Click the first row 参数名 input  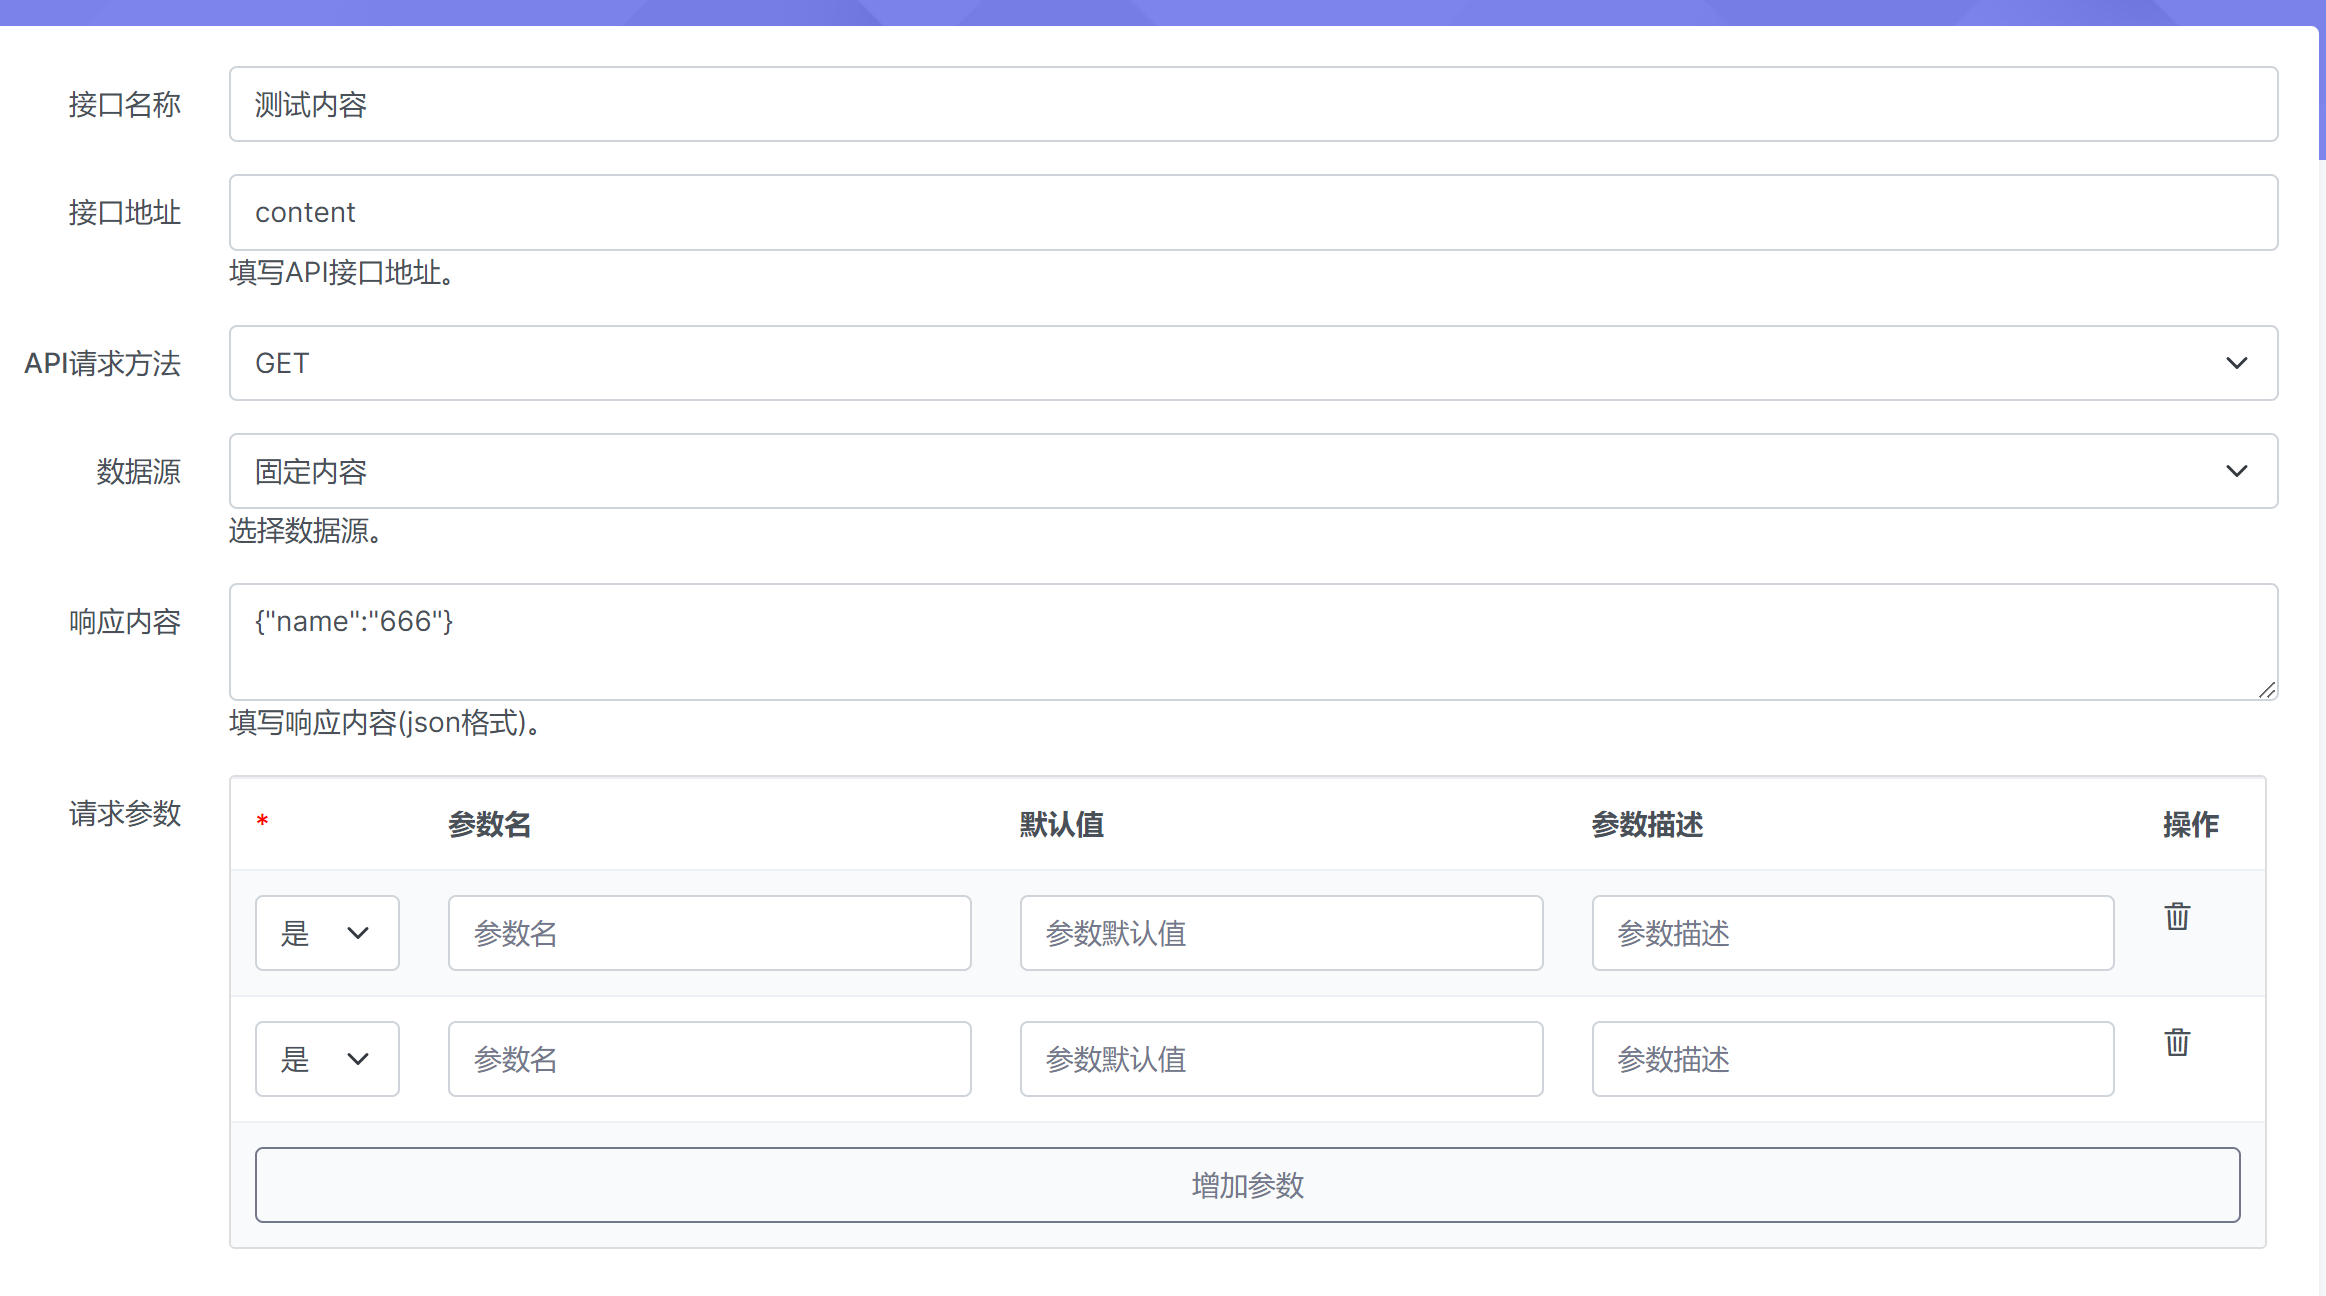(709, 933)
